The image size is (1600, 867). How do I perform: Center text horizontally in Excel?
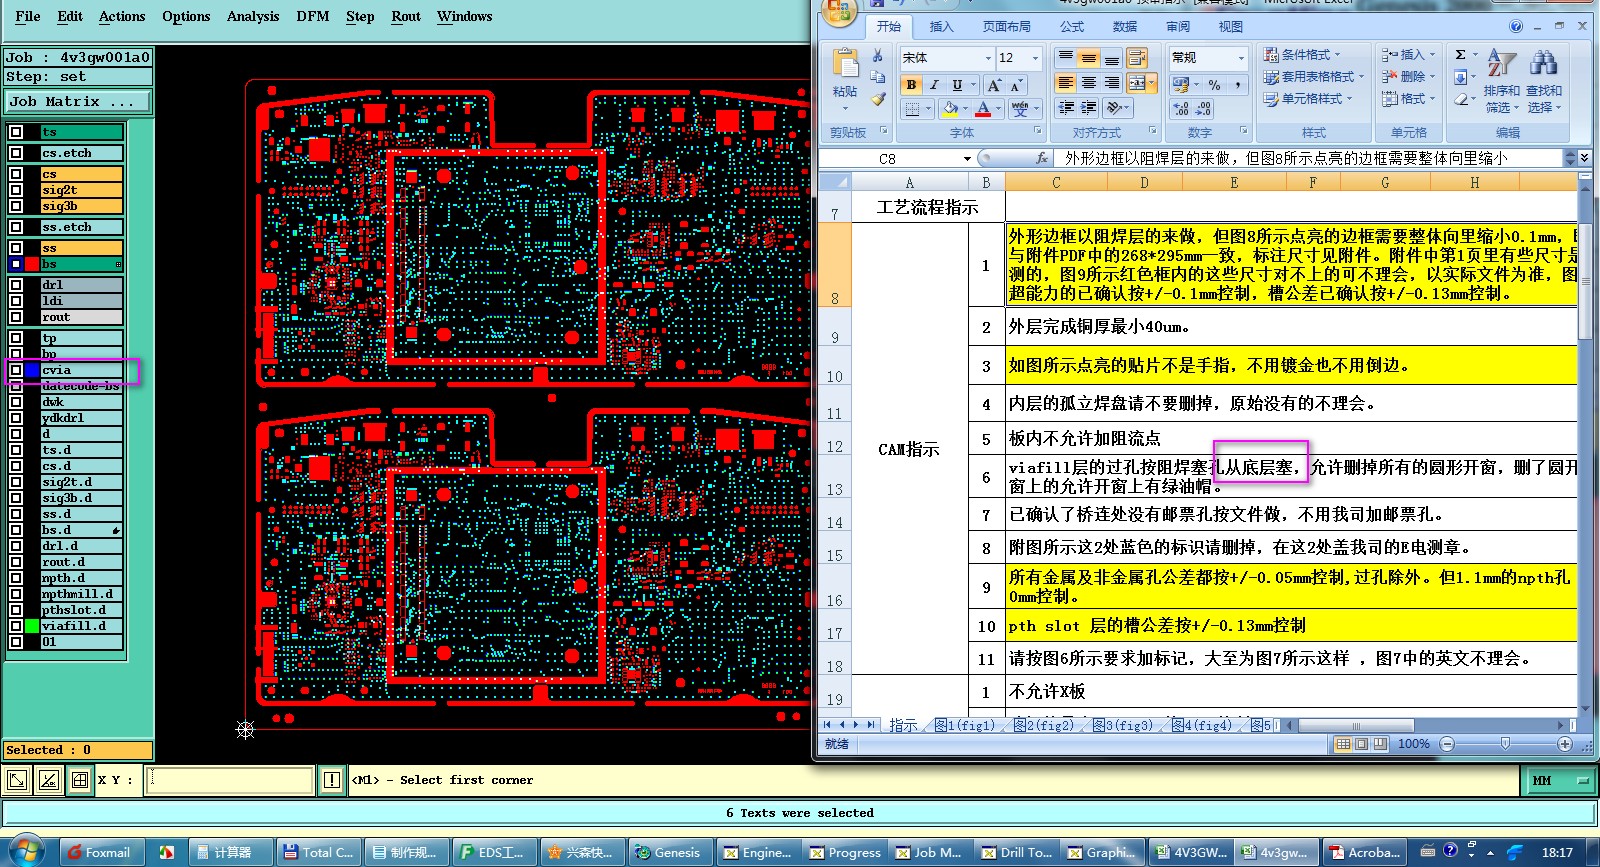point(1089,83)
